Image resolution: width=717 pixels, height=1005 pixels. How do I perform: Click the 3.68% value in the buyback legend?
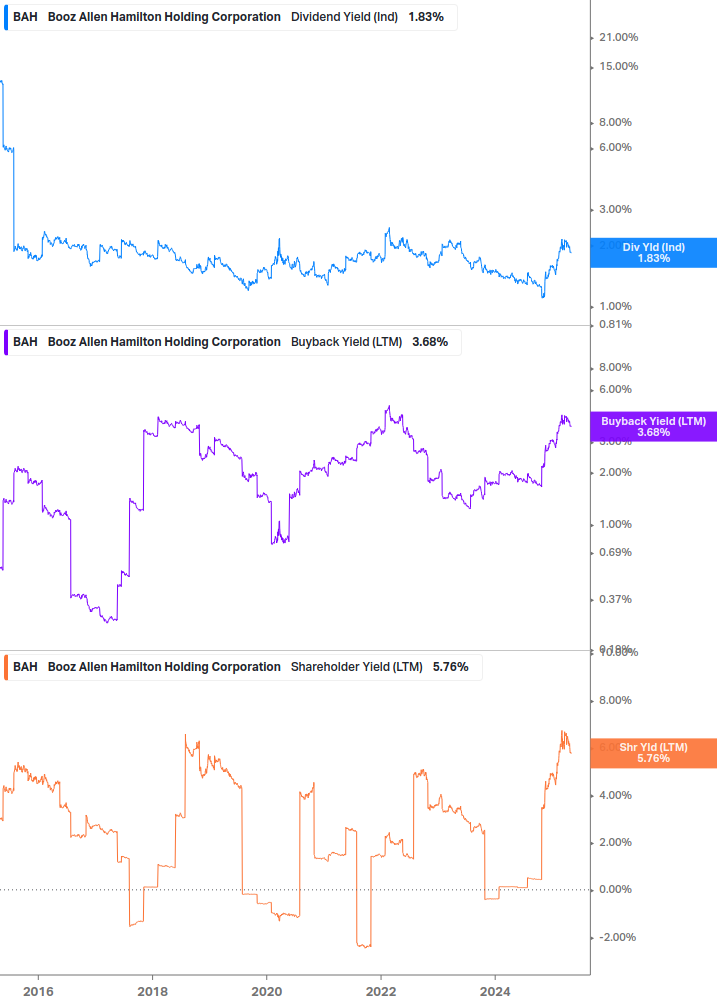[430, 342]
